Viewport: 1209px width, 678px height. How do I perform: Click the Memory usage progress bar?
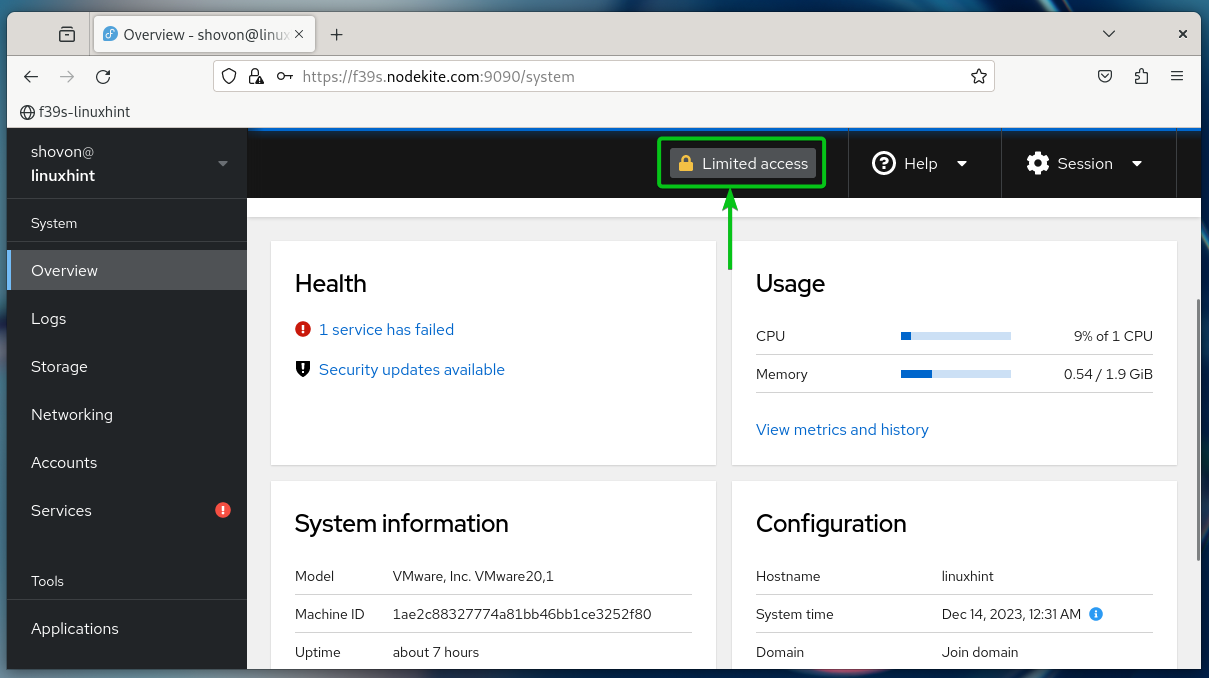[x=956, y=374]
